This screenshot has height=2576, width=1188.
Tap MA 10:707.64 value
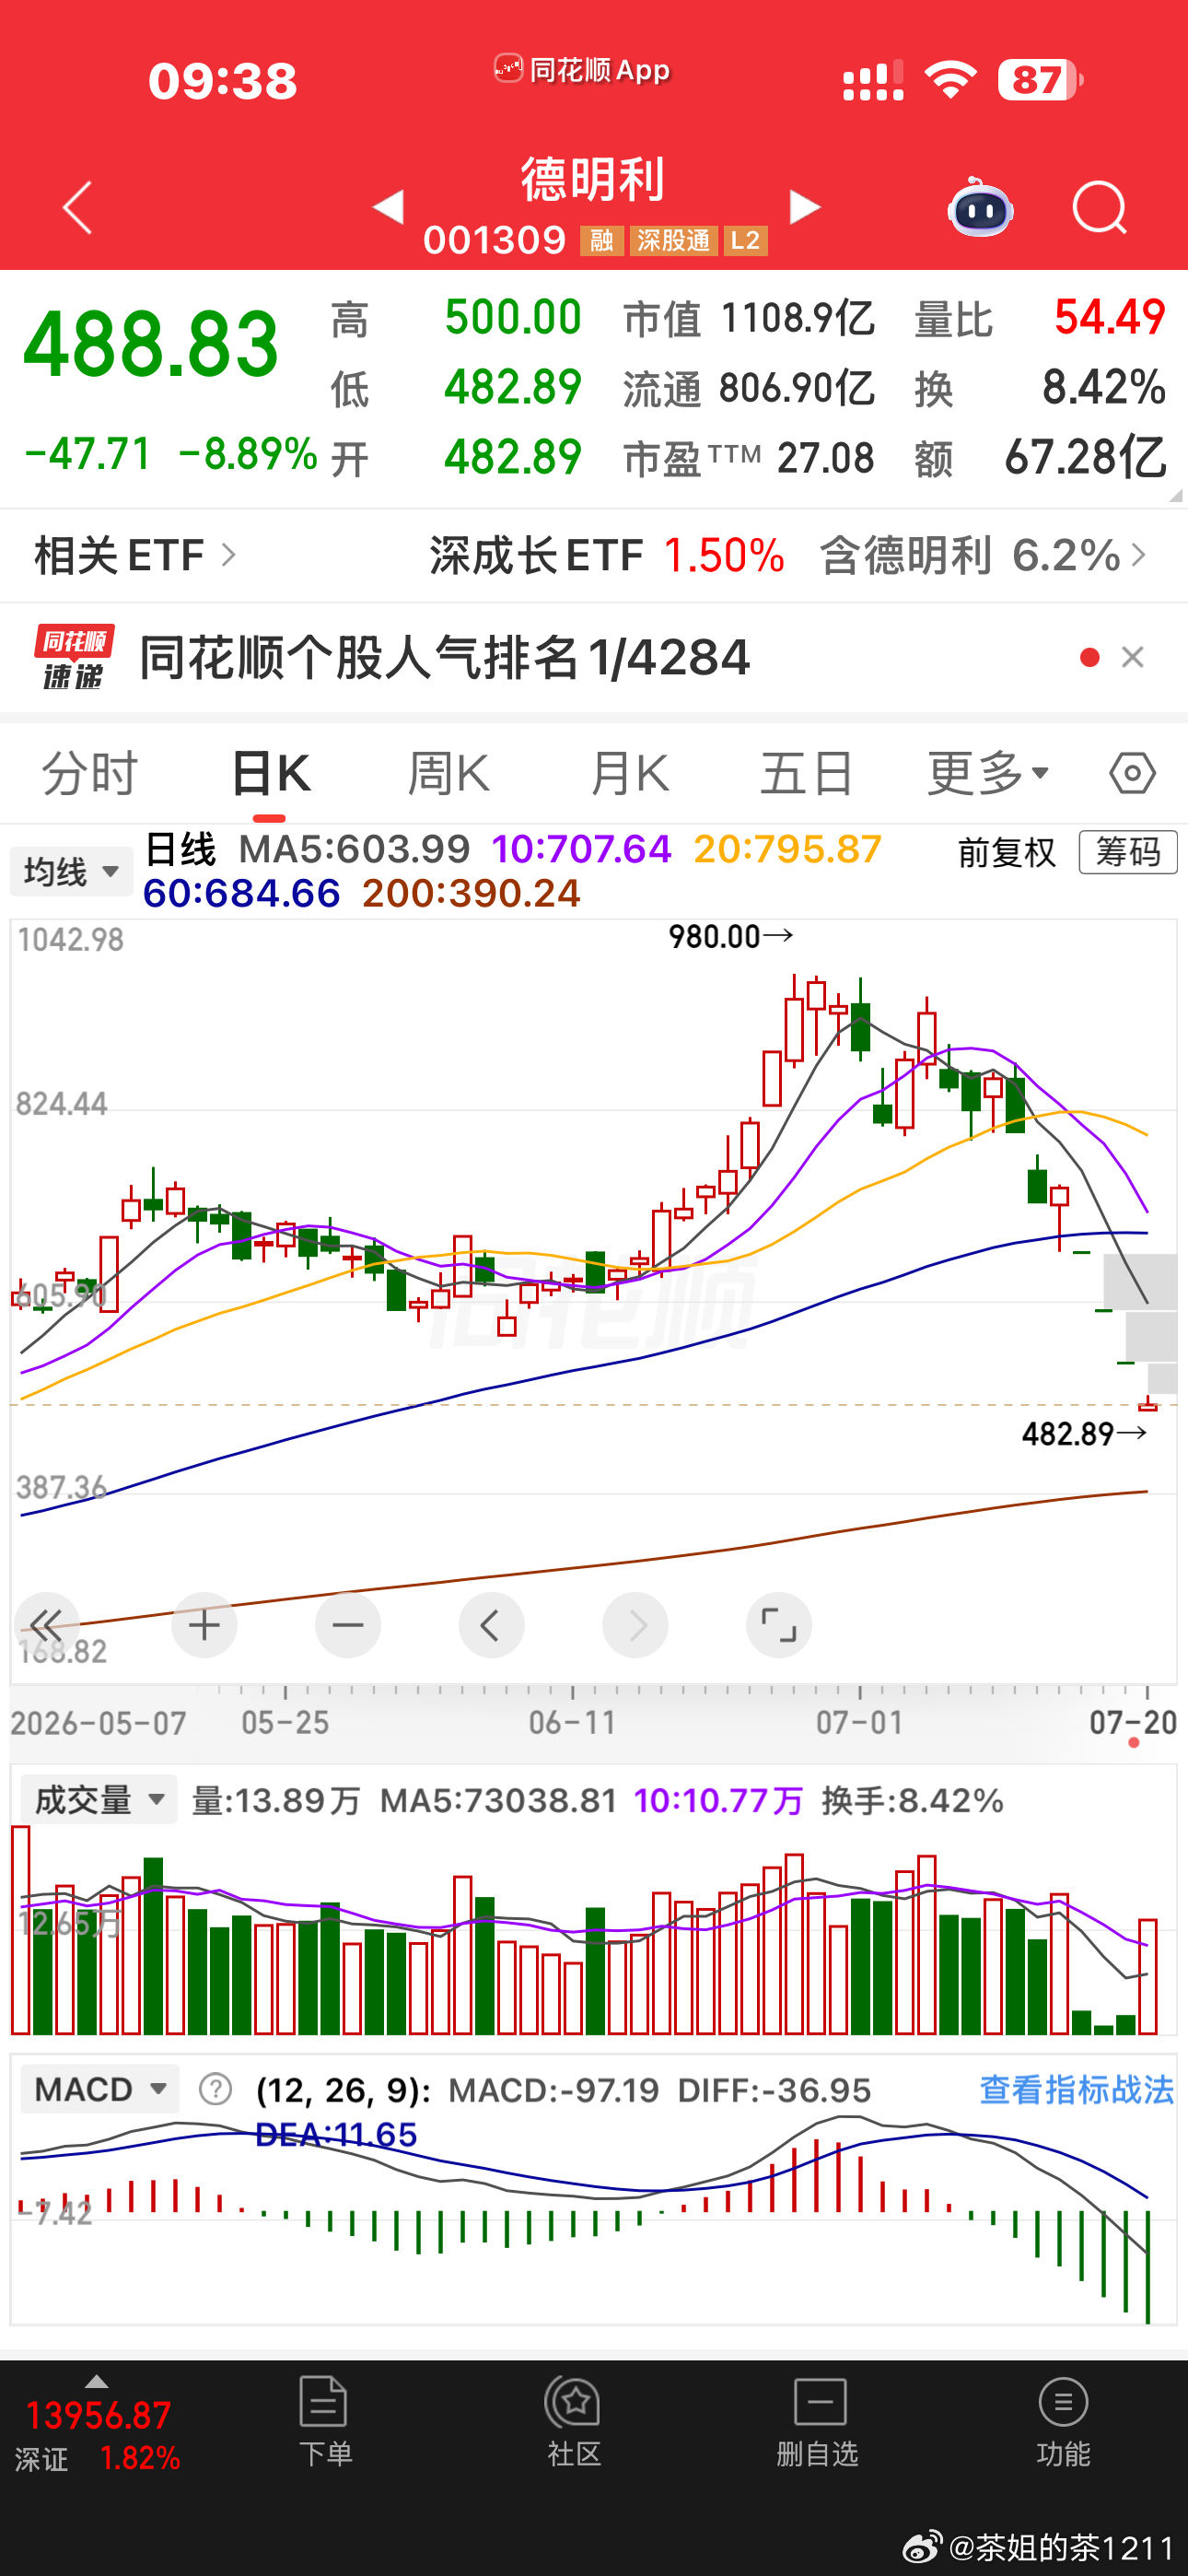(x=581, y=850)
